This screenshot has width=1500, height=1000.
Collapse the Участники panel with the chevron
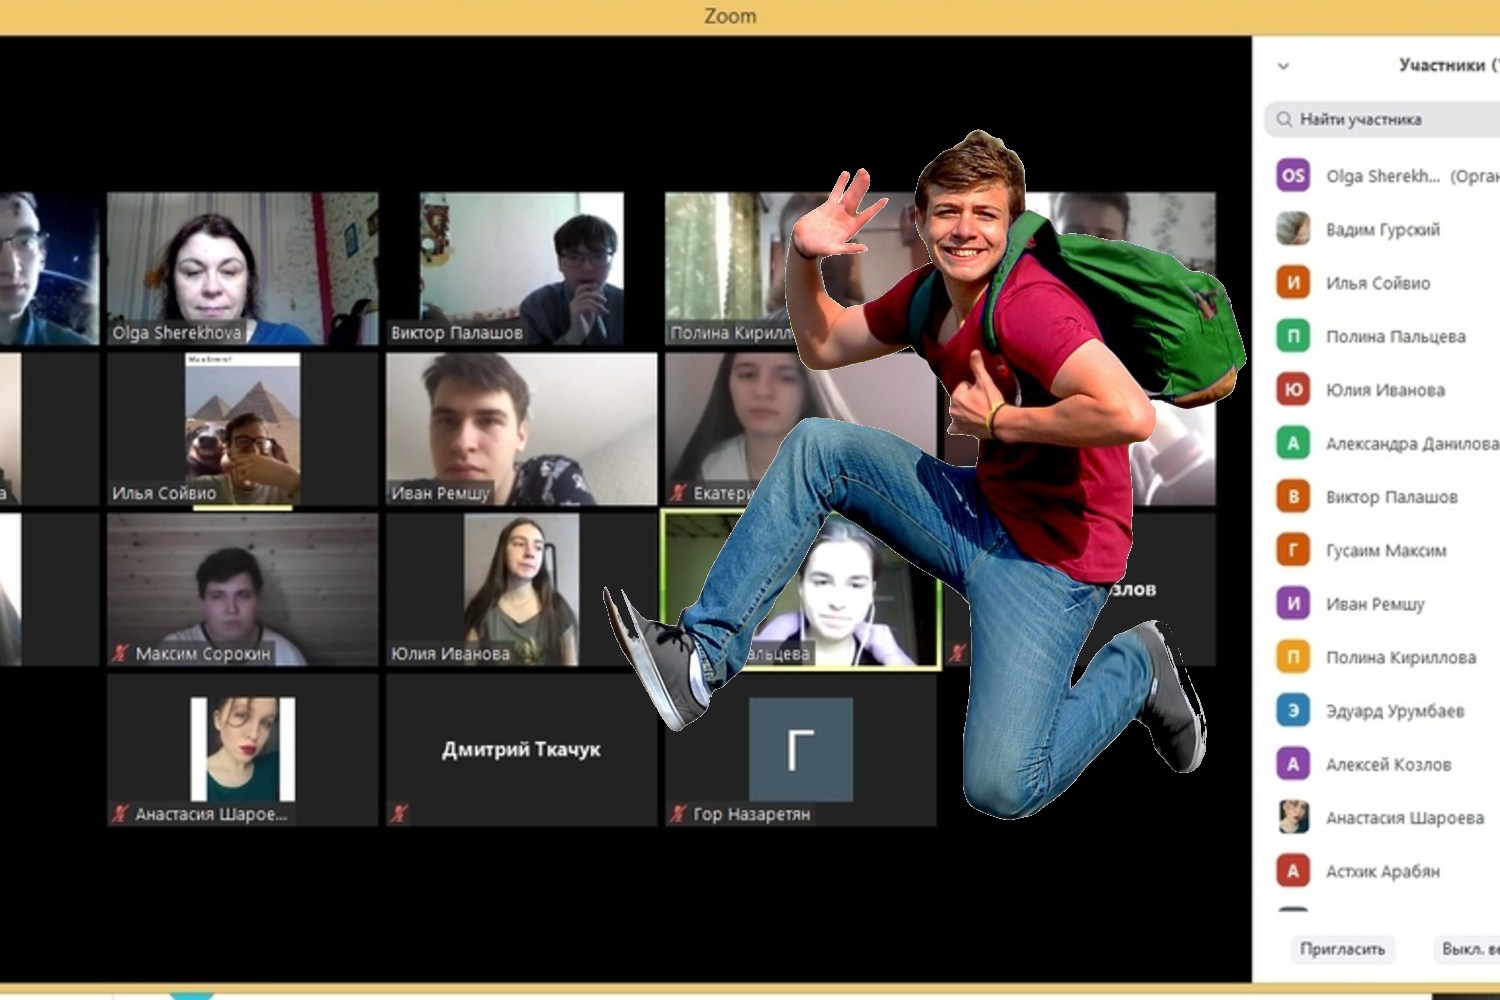pyautogui.click(x=1283, y=66)
